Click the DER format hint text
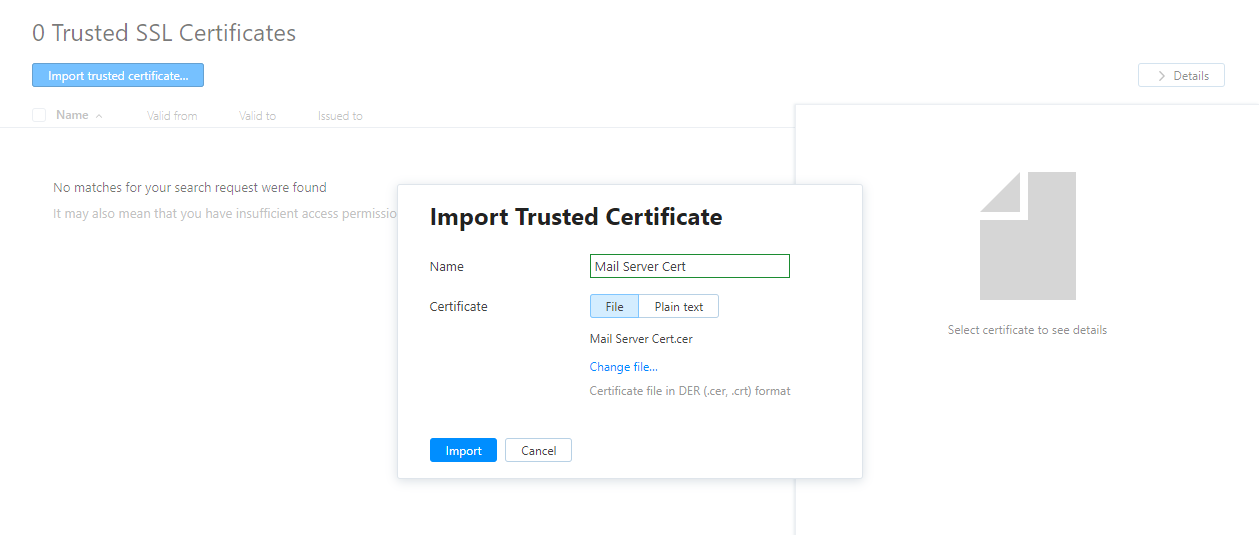 (x=690, y=391)
